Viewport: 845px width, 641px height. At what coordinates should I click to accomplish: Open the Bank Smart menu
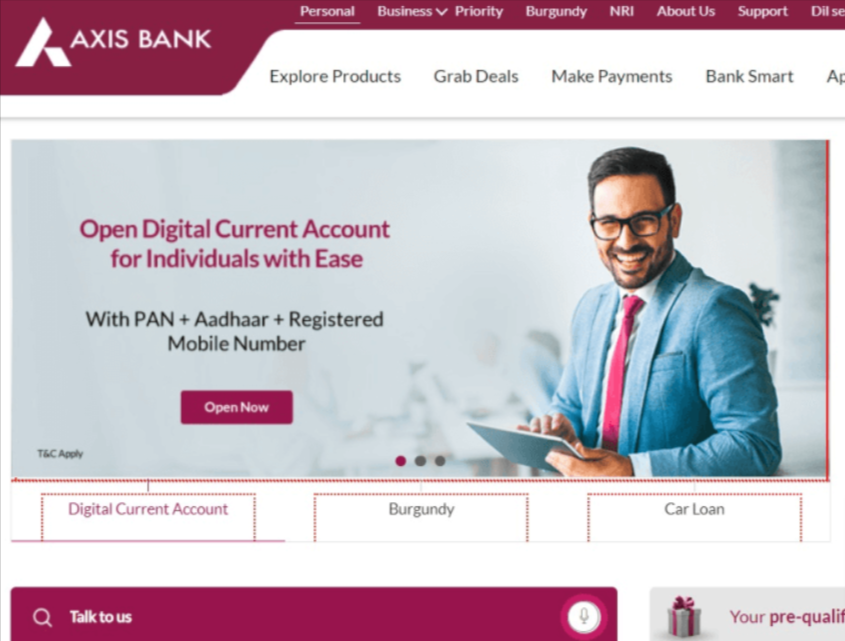749,77
